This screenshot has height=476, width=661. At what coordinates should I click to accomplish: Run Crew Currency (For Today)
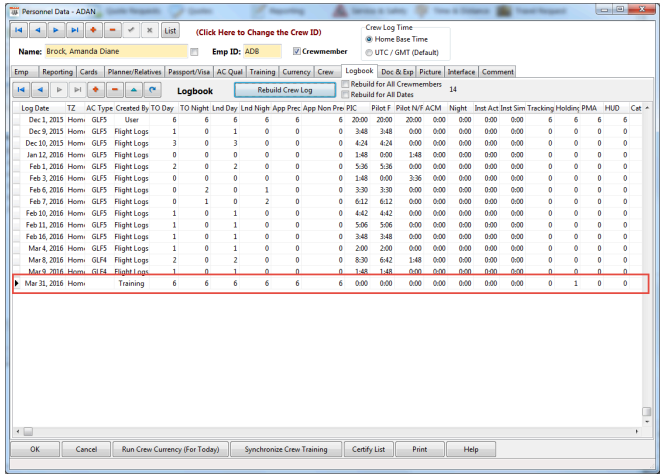click(171, 449)
